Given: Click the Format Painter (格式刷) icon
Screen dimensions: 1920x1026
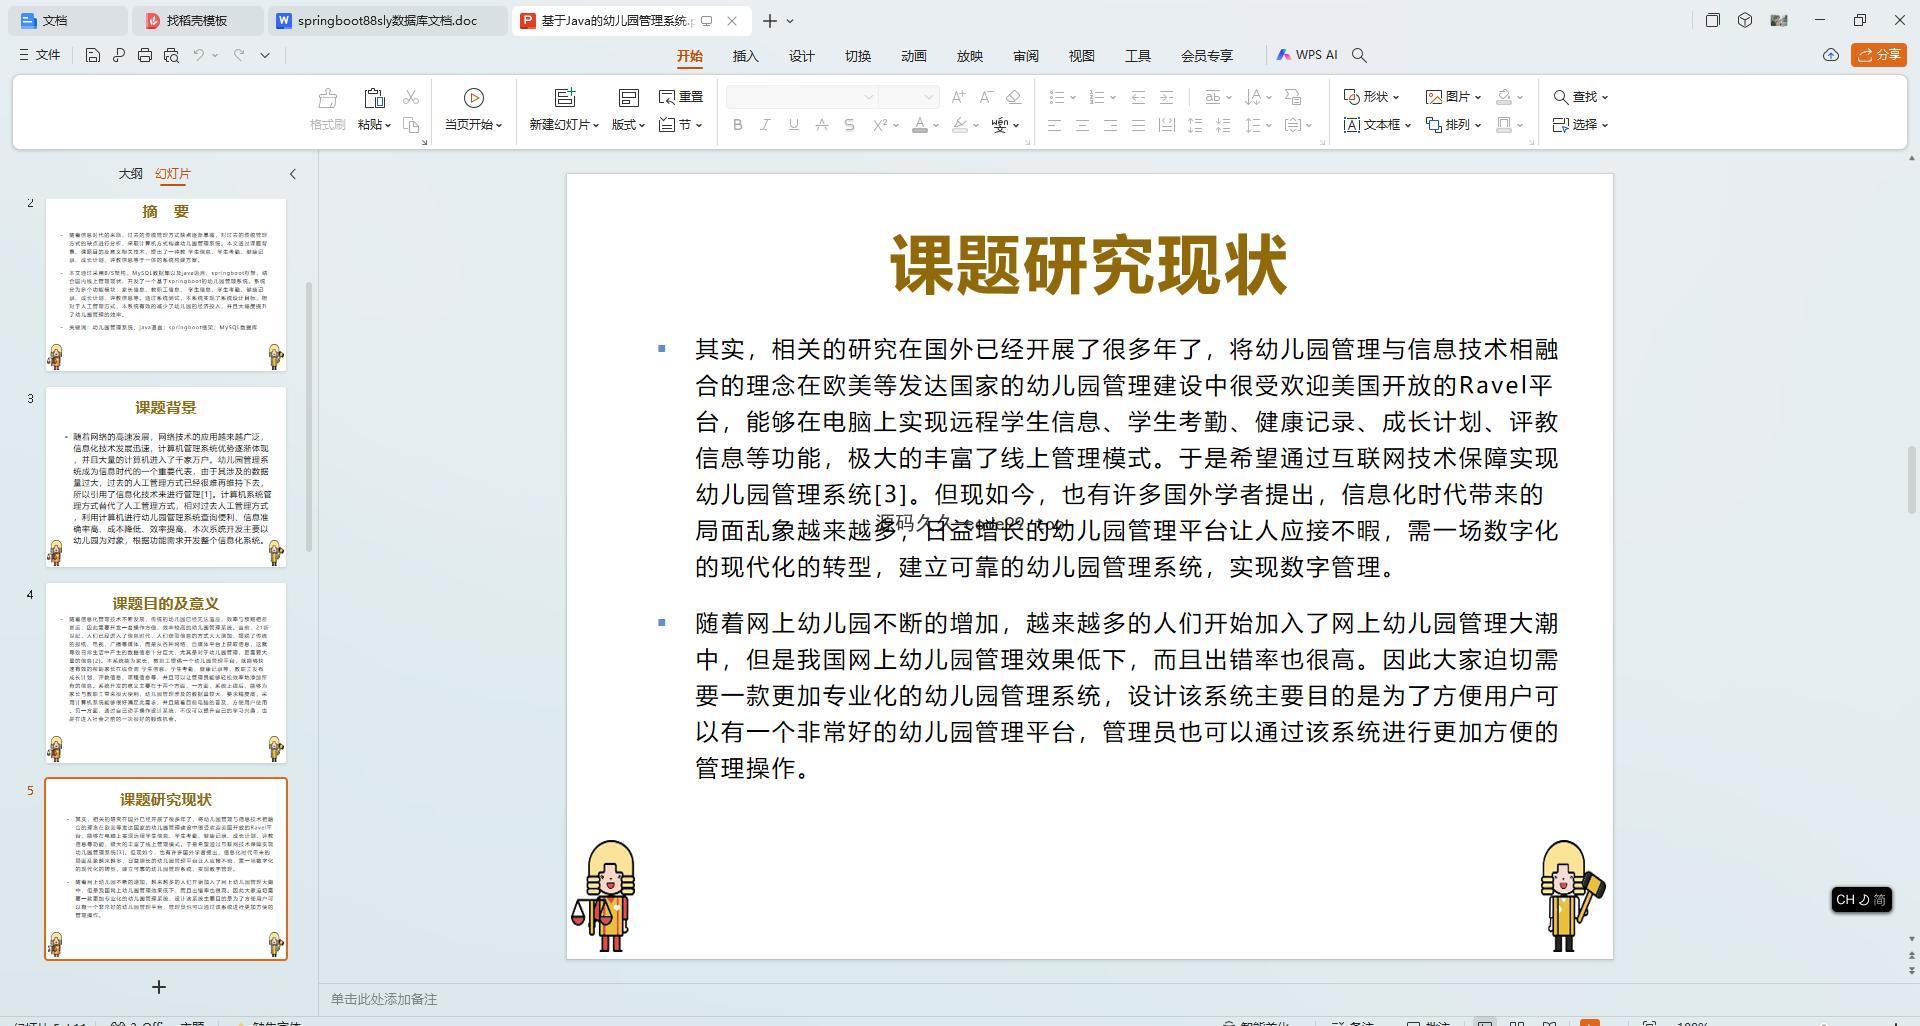Looking at the screenshot, I should tap(327, 98).
